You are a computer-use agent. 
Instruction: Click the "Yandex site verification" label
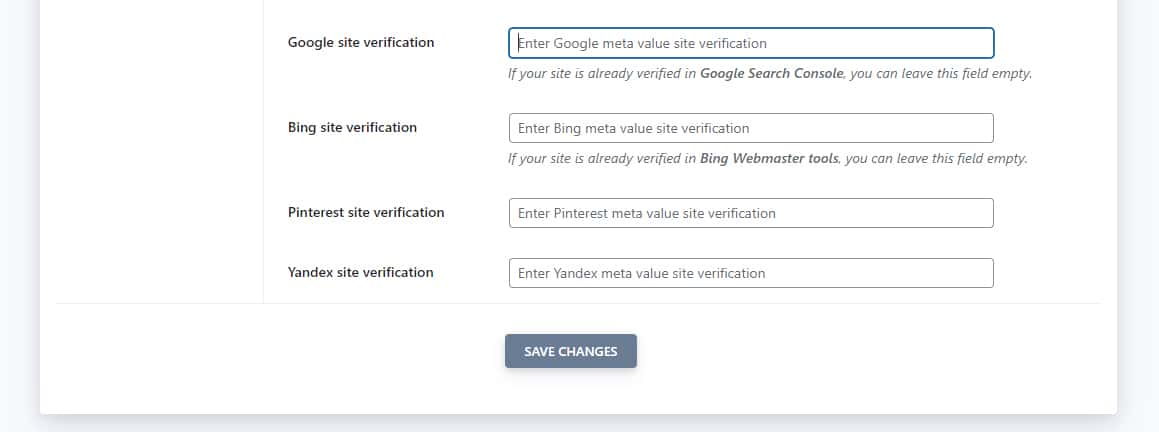[360, 273]
